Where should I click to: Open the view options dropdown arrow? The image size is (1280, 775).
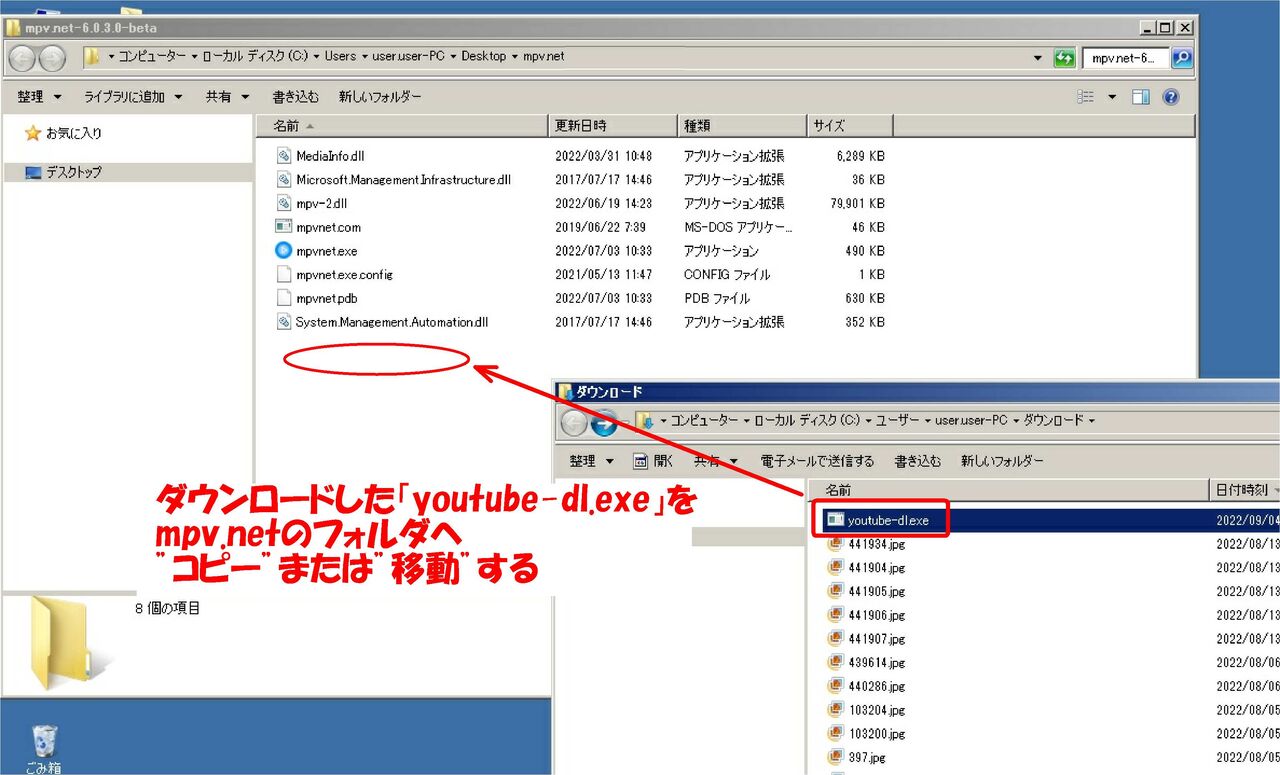[x=1110, y=96]
